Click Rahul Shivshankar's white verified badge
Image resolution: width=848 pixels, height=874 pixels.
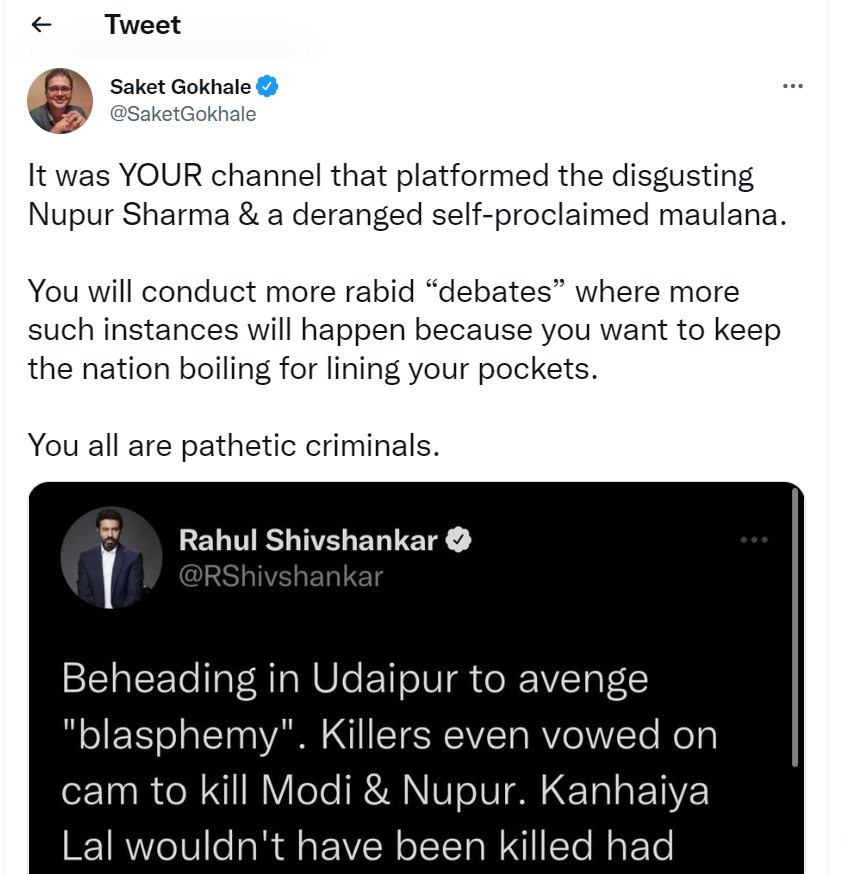coord(458,540)
